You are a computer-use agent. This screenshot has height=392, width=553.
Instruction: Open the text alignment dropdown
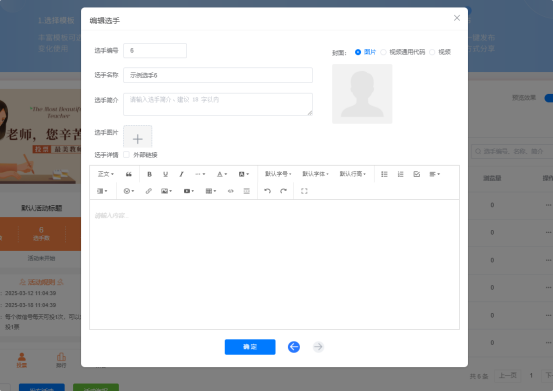(434, 174)
